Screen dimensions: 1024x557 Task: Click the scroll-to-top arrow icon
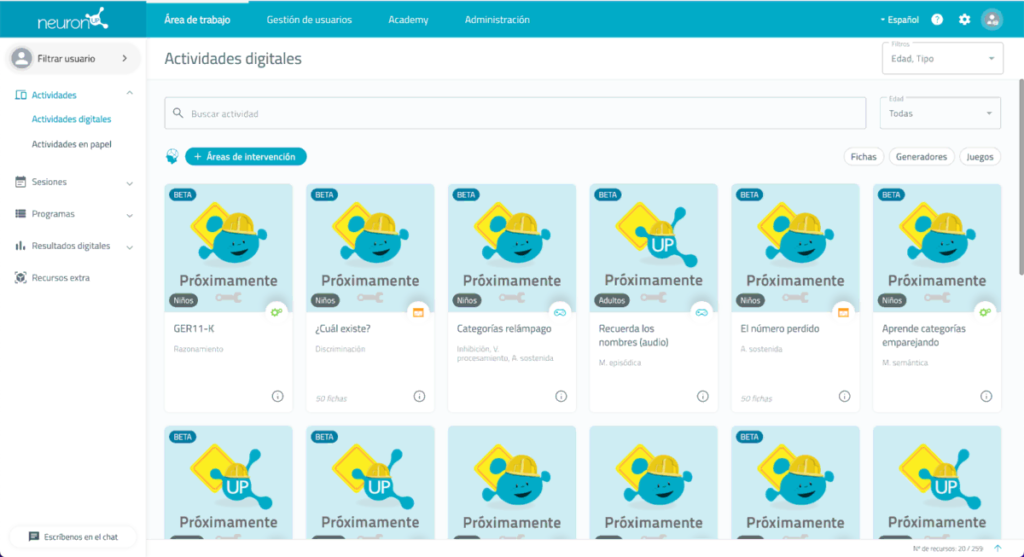click(997, 548)
